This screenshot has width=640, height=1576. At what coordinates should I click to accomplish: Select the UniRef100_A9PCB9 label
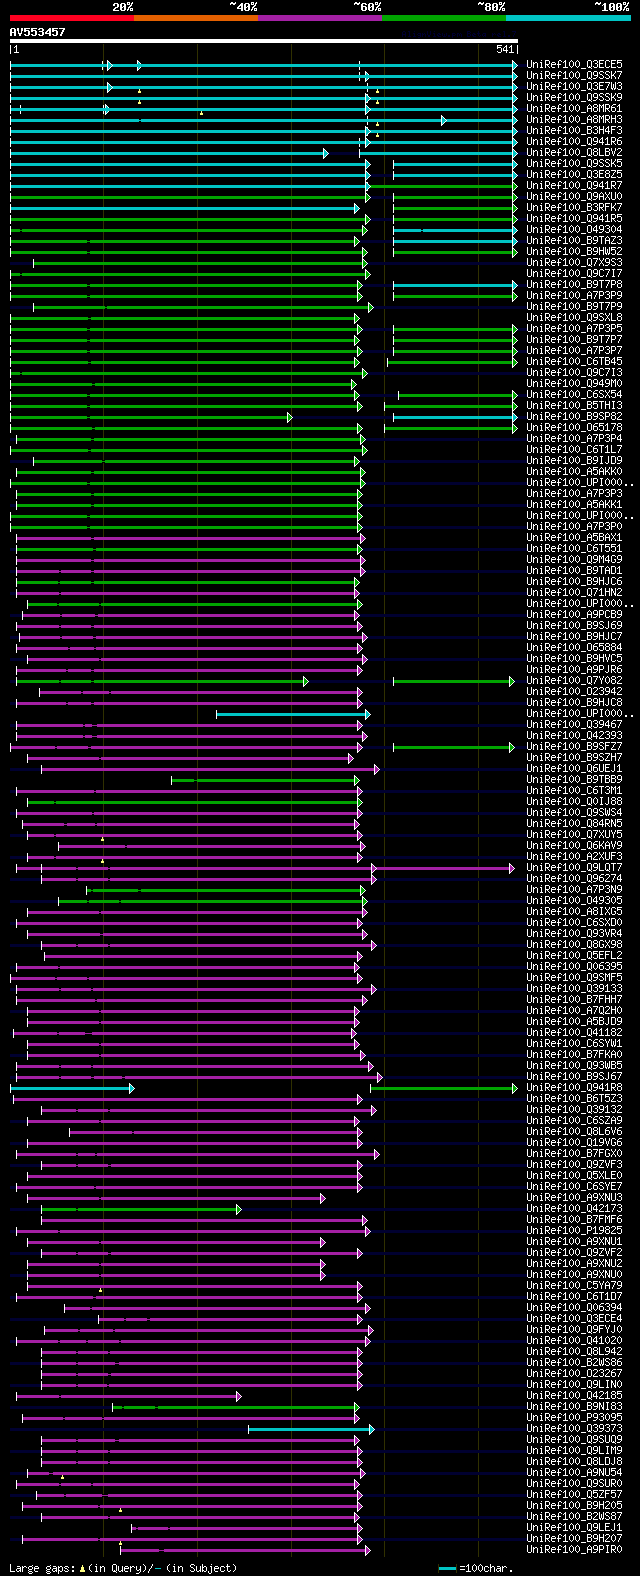tap(574, 615)
